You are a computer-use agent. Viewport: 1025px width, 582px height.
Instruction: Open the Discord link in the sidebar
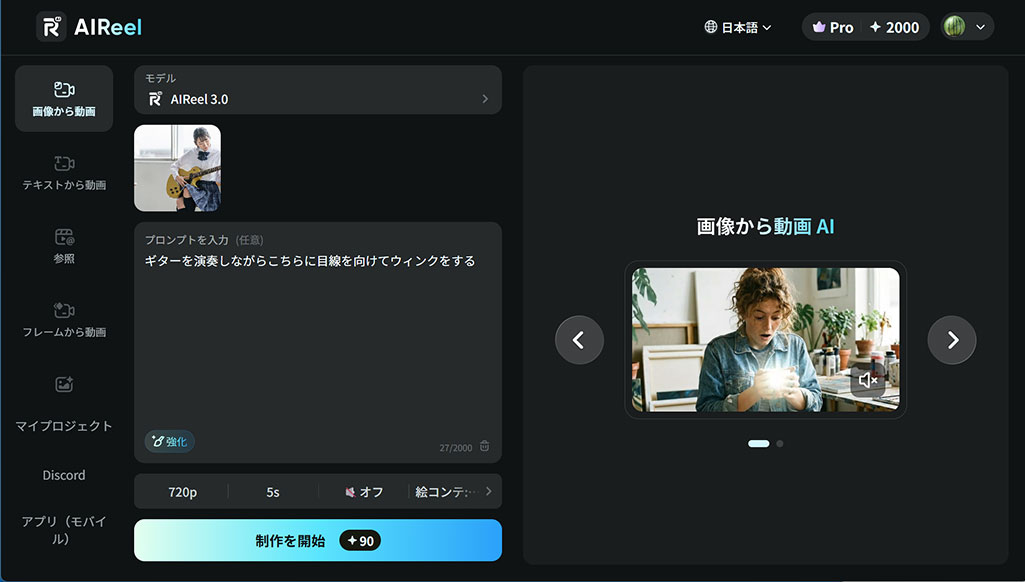(64, 475)
